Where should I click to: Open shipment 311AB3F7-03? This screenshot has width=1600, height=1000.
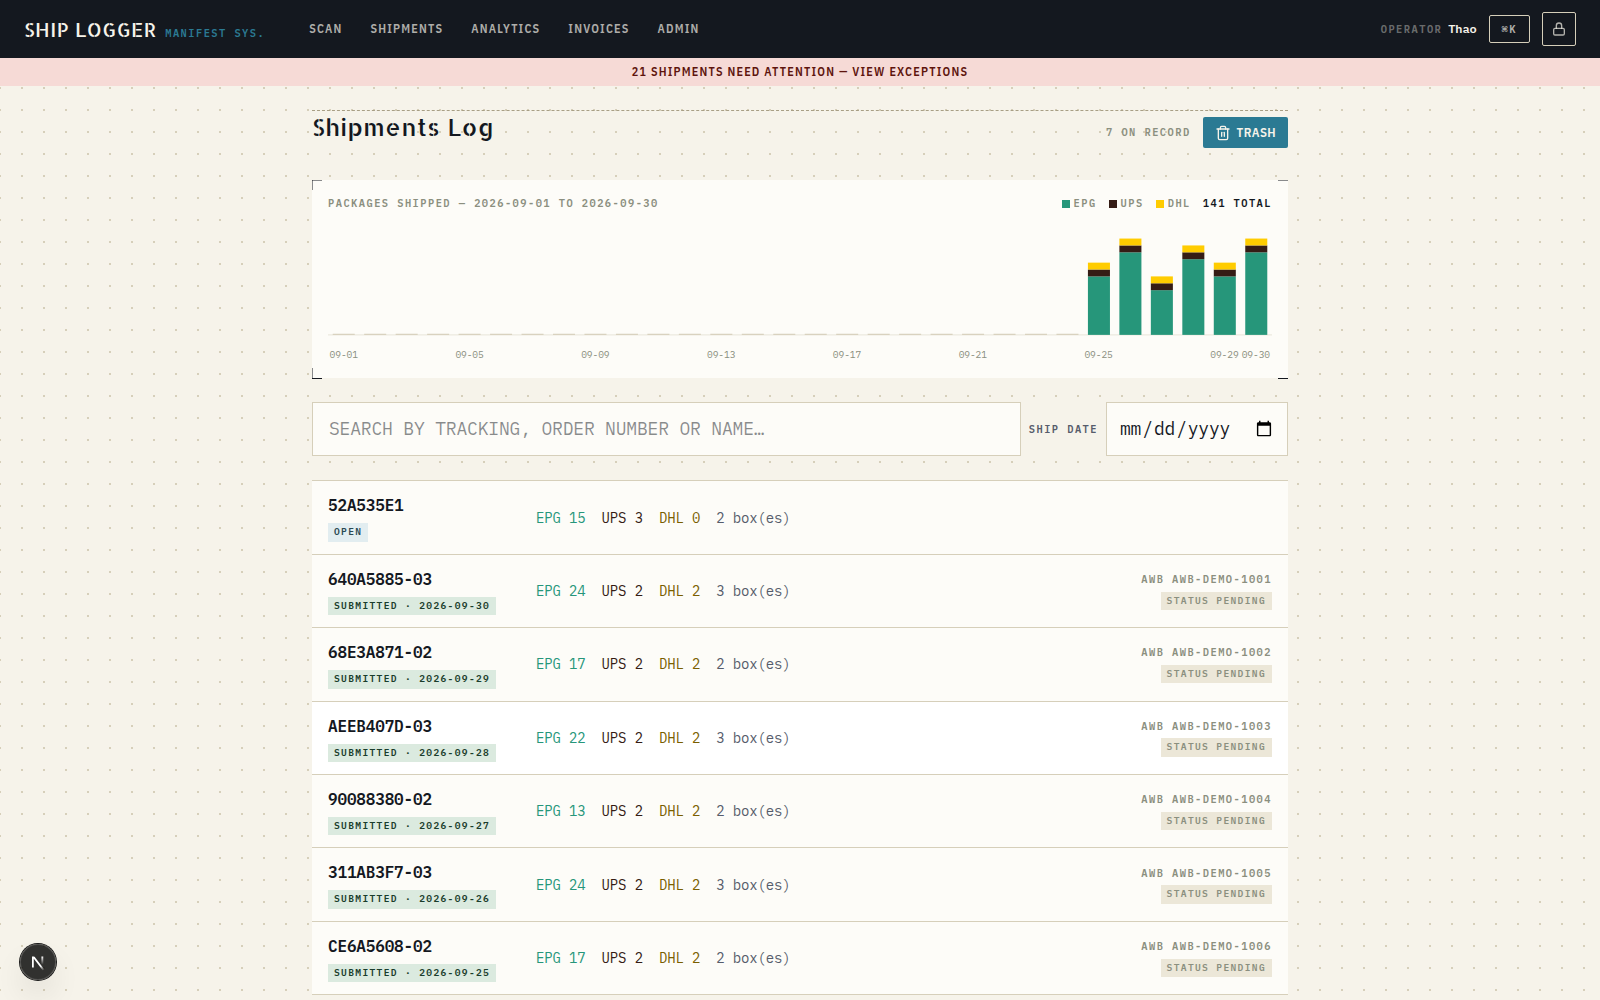[800, 885]
